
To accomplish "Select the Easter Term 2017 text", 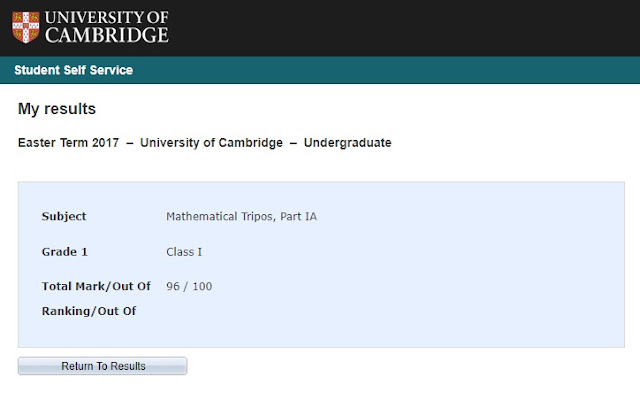I will tap(69, 143).
